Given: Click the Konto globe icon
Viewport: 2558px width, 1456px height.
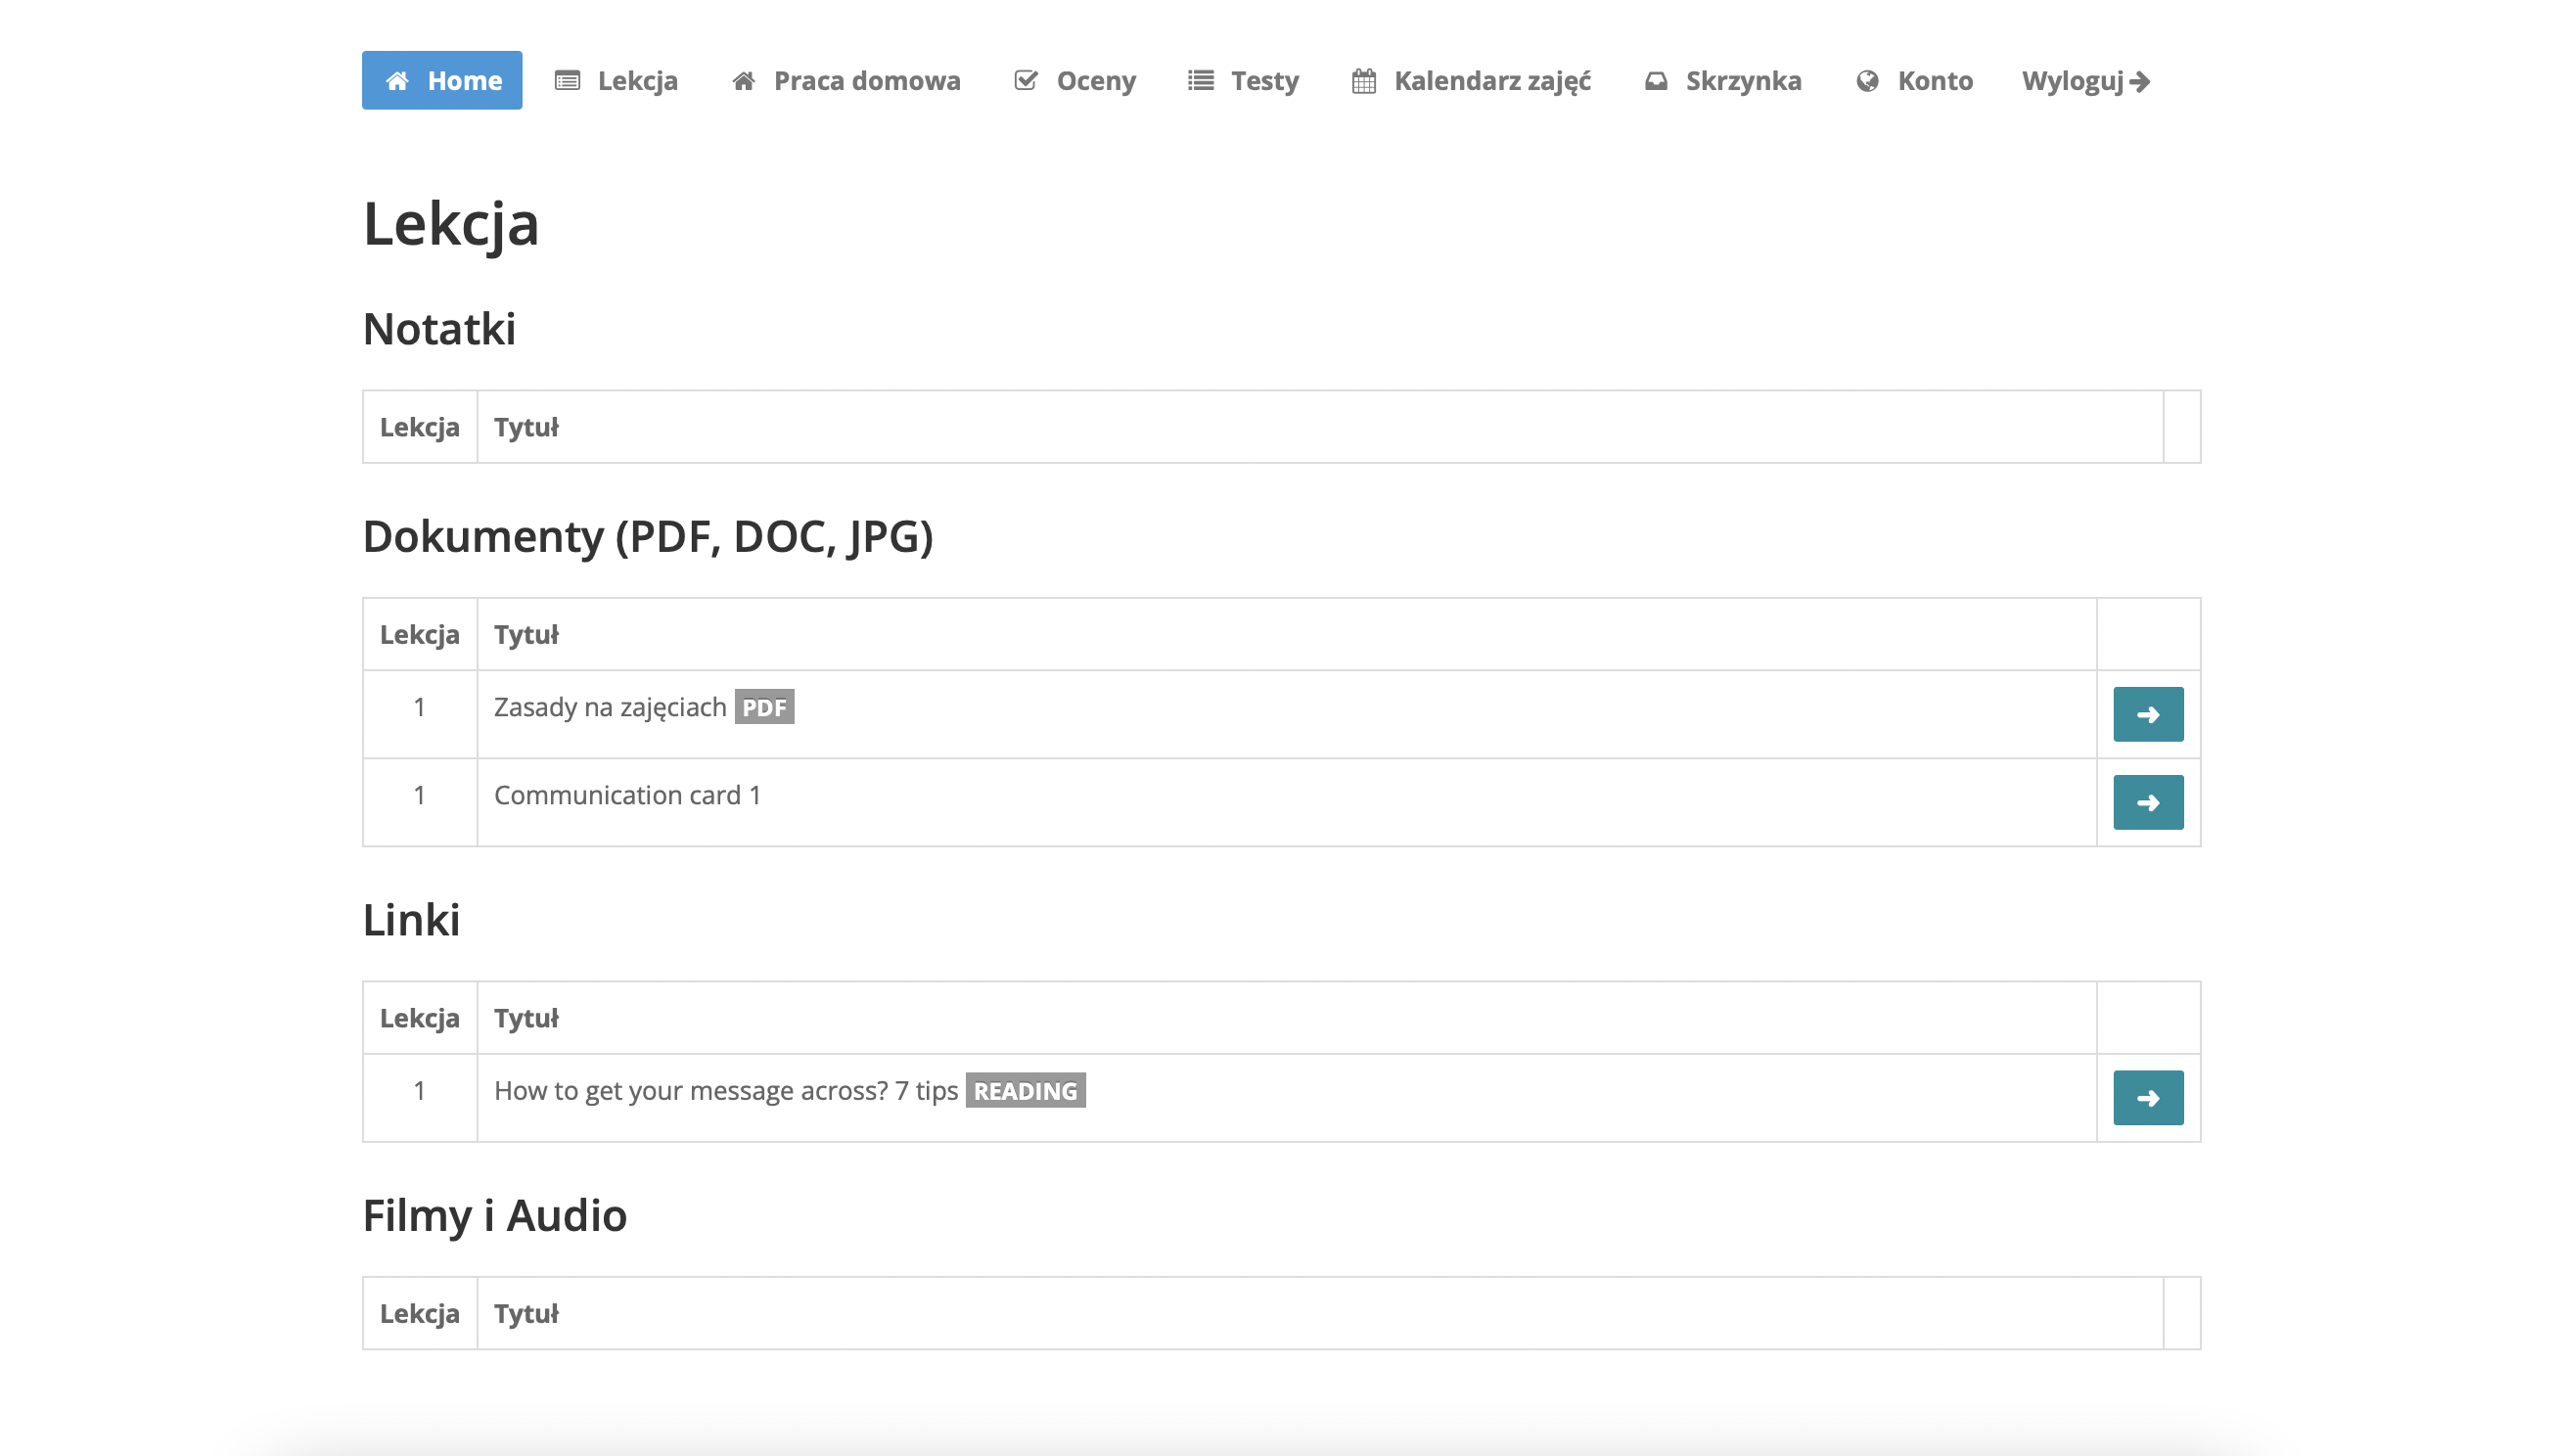Looking at the screenshot, I should (x=1866, y=81).
